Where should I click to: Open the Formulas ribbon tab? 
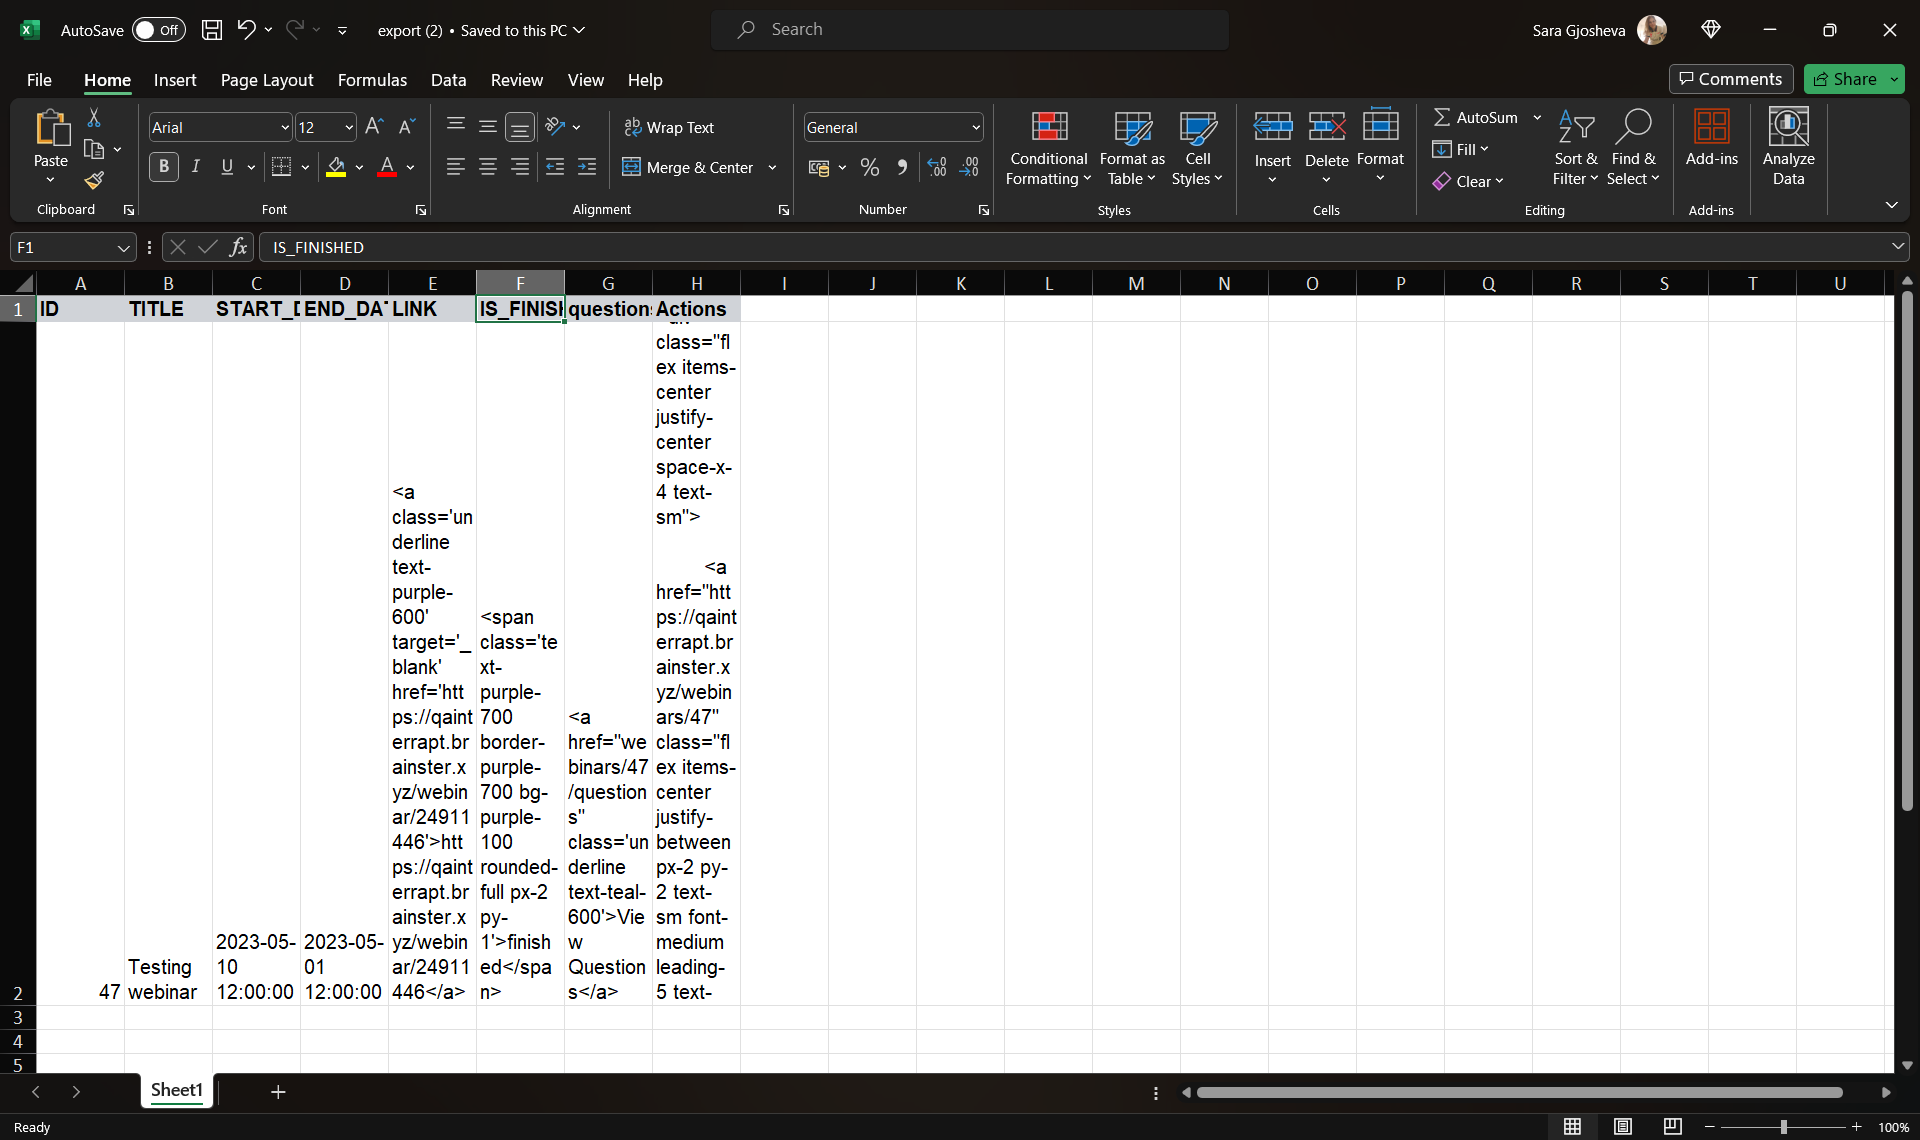[372, 80]
